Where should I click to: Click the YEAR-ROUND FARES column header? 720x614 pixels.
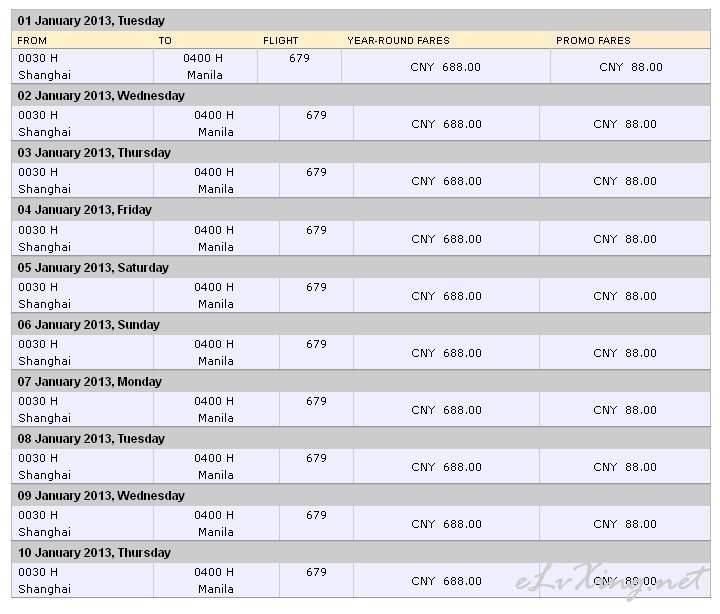399,40
